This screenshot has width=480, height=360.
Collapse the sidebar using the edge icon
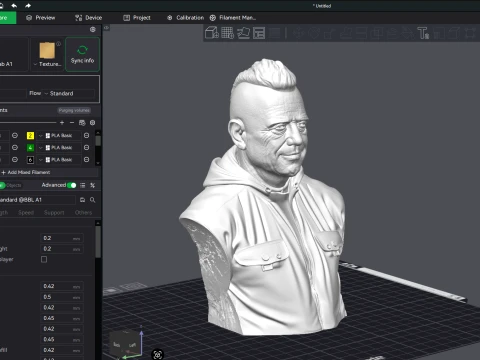[x=106, y=28]
